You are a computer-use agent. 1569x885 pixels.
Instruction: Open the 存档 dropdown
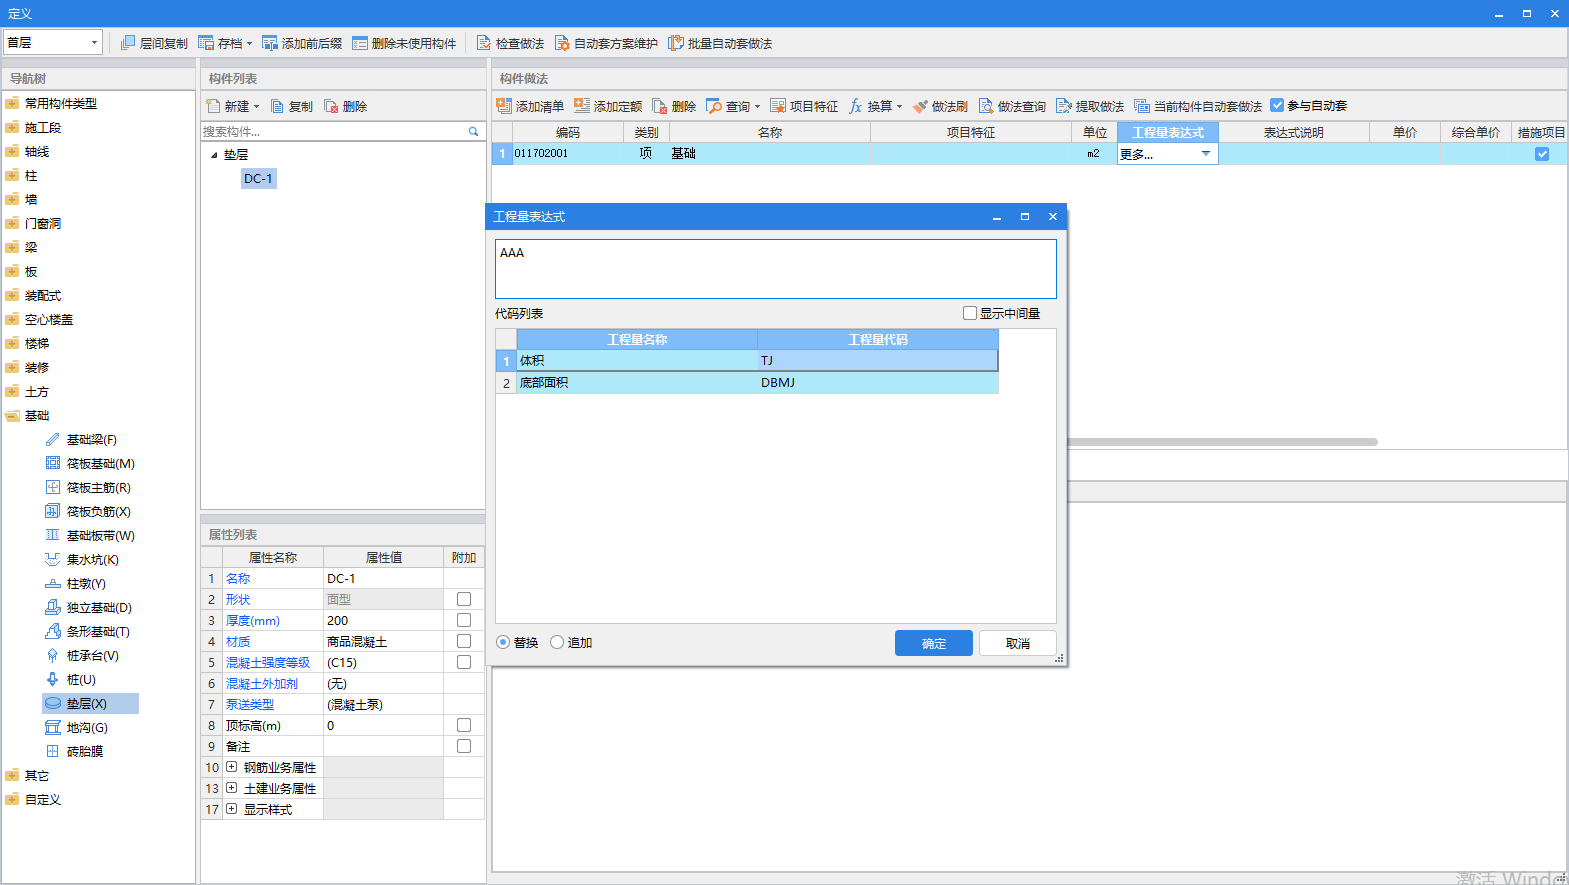coord(249,44)
